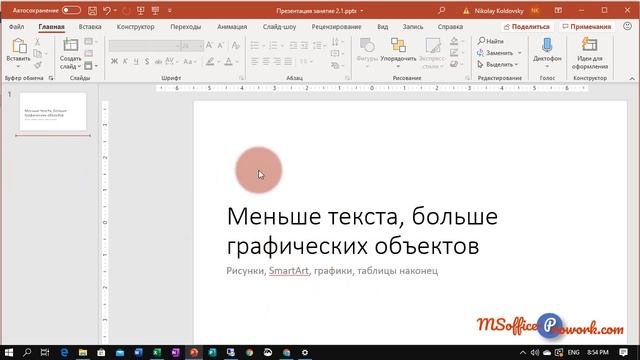
Task: Click the Найти button
Action: click(491, 41)
